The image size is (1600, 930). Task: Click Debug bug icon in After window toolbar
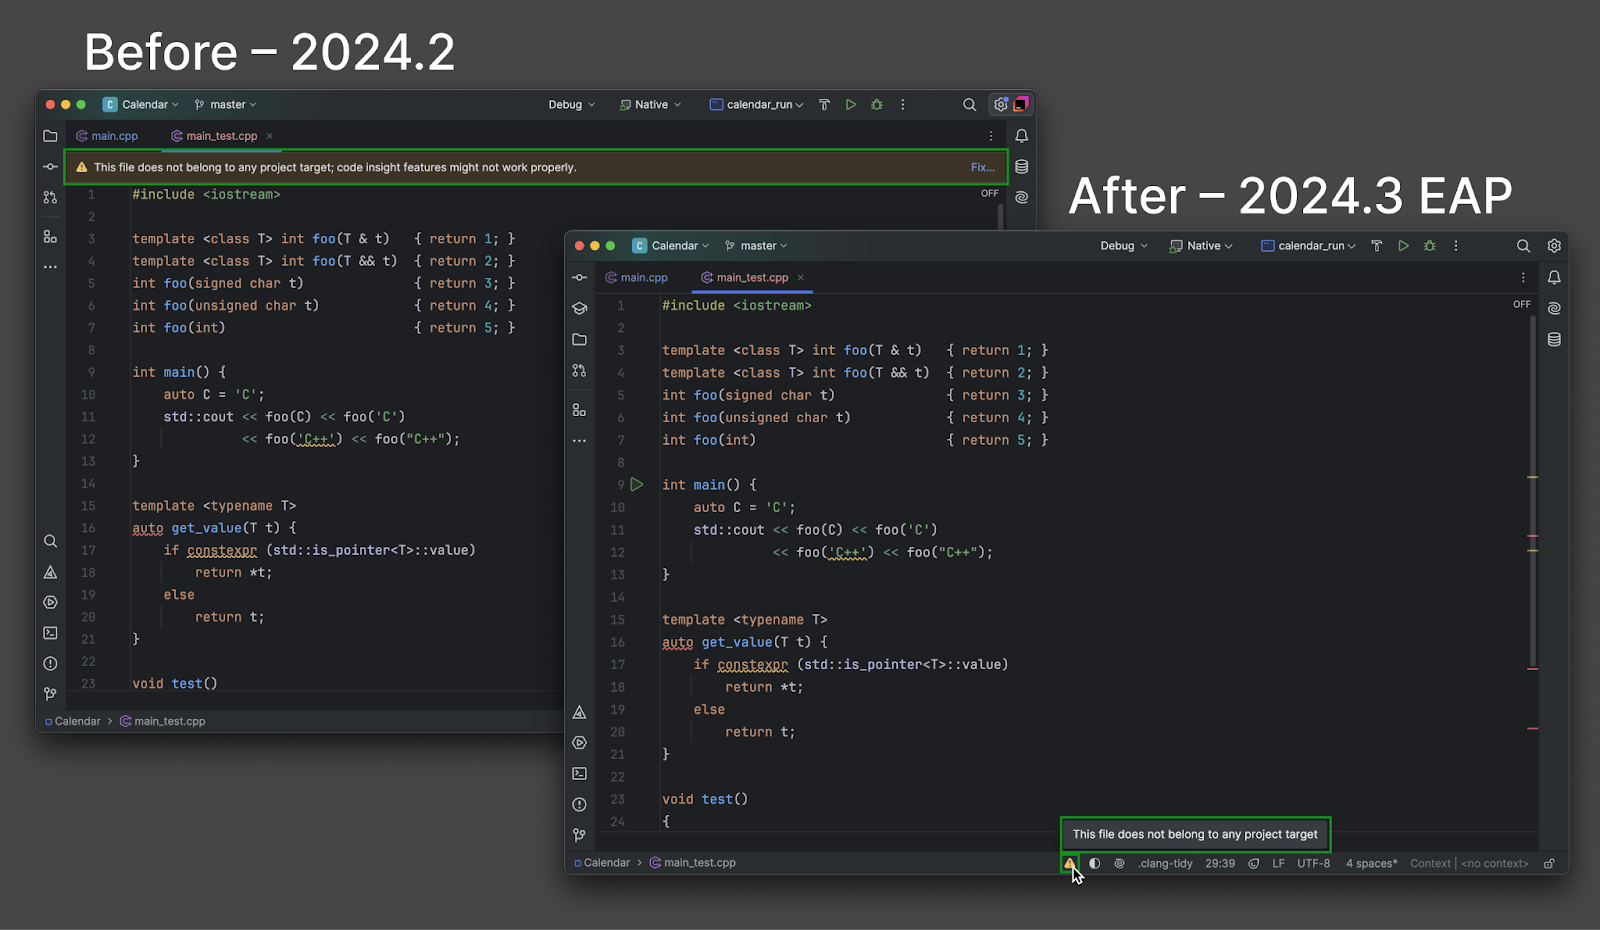tap(1430, 246)
